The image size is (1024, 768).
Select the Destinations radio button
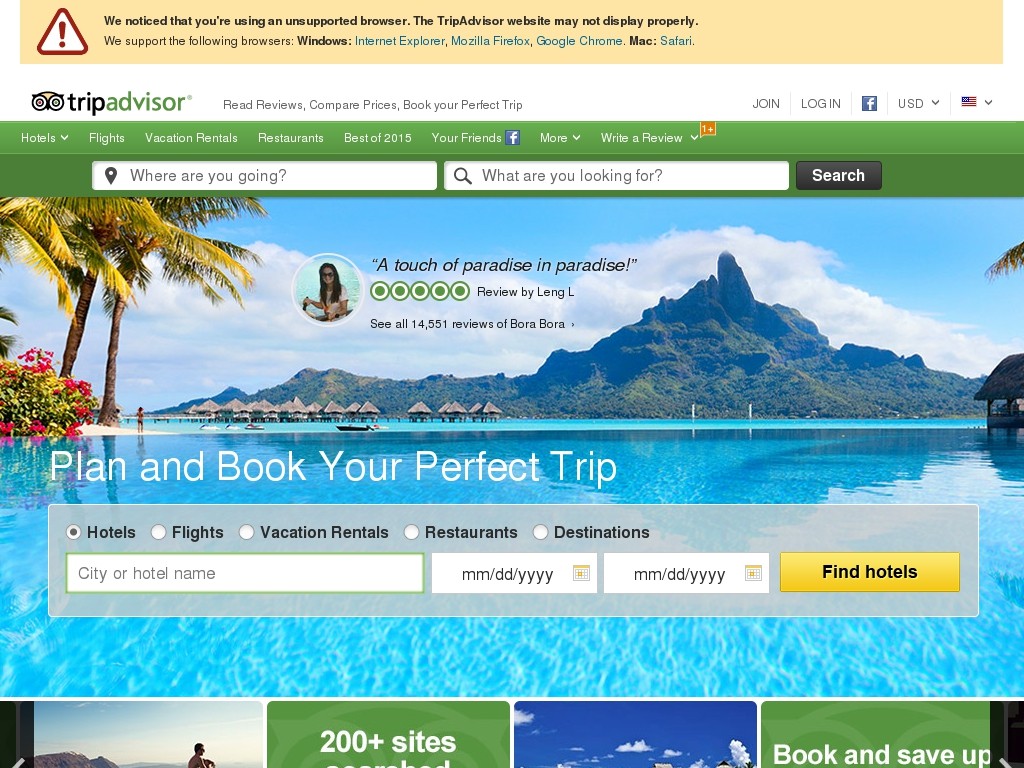(540, 532)
